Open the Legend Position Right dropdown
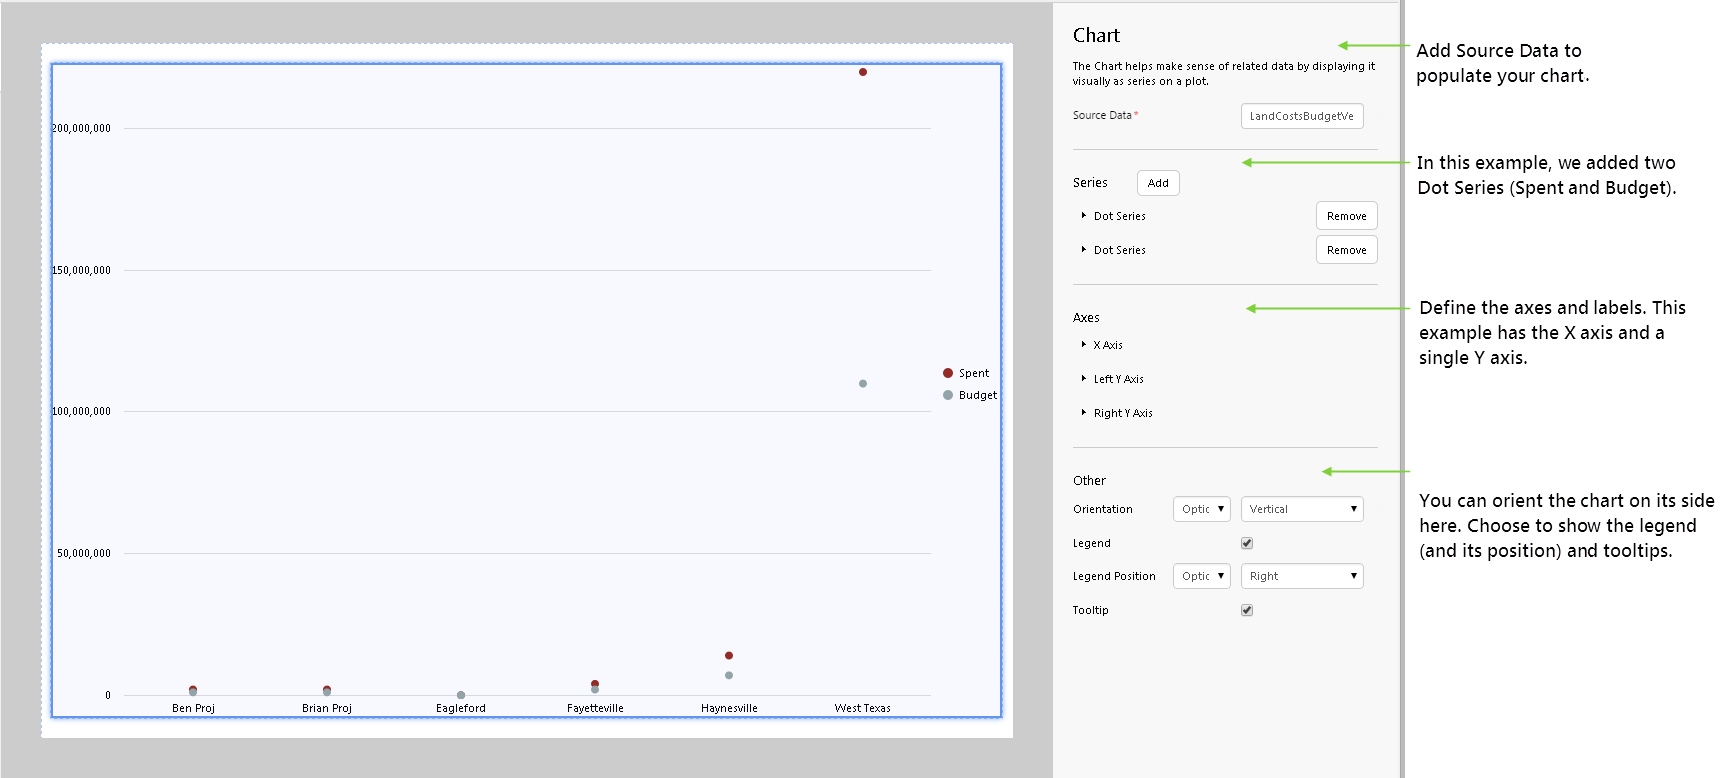 pyautogui.click(x=1302, y=576)
